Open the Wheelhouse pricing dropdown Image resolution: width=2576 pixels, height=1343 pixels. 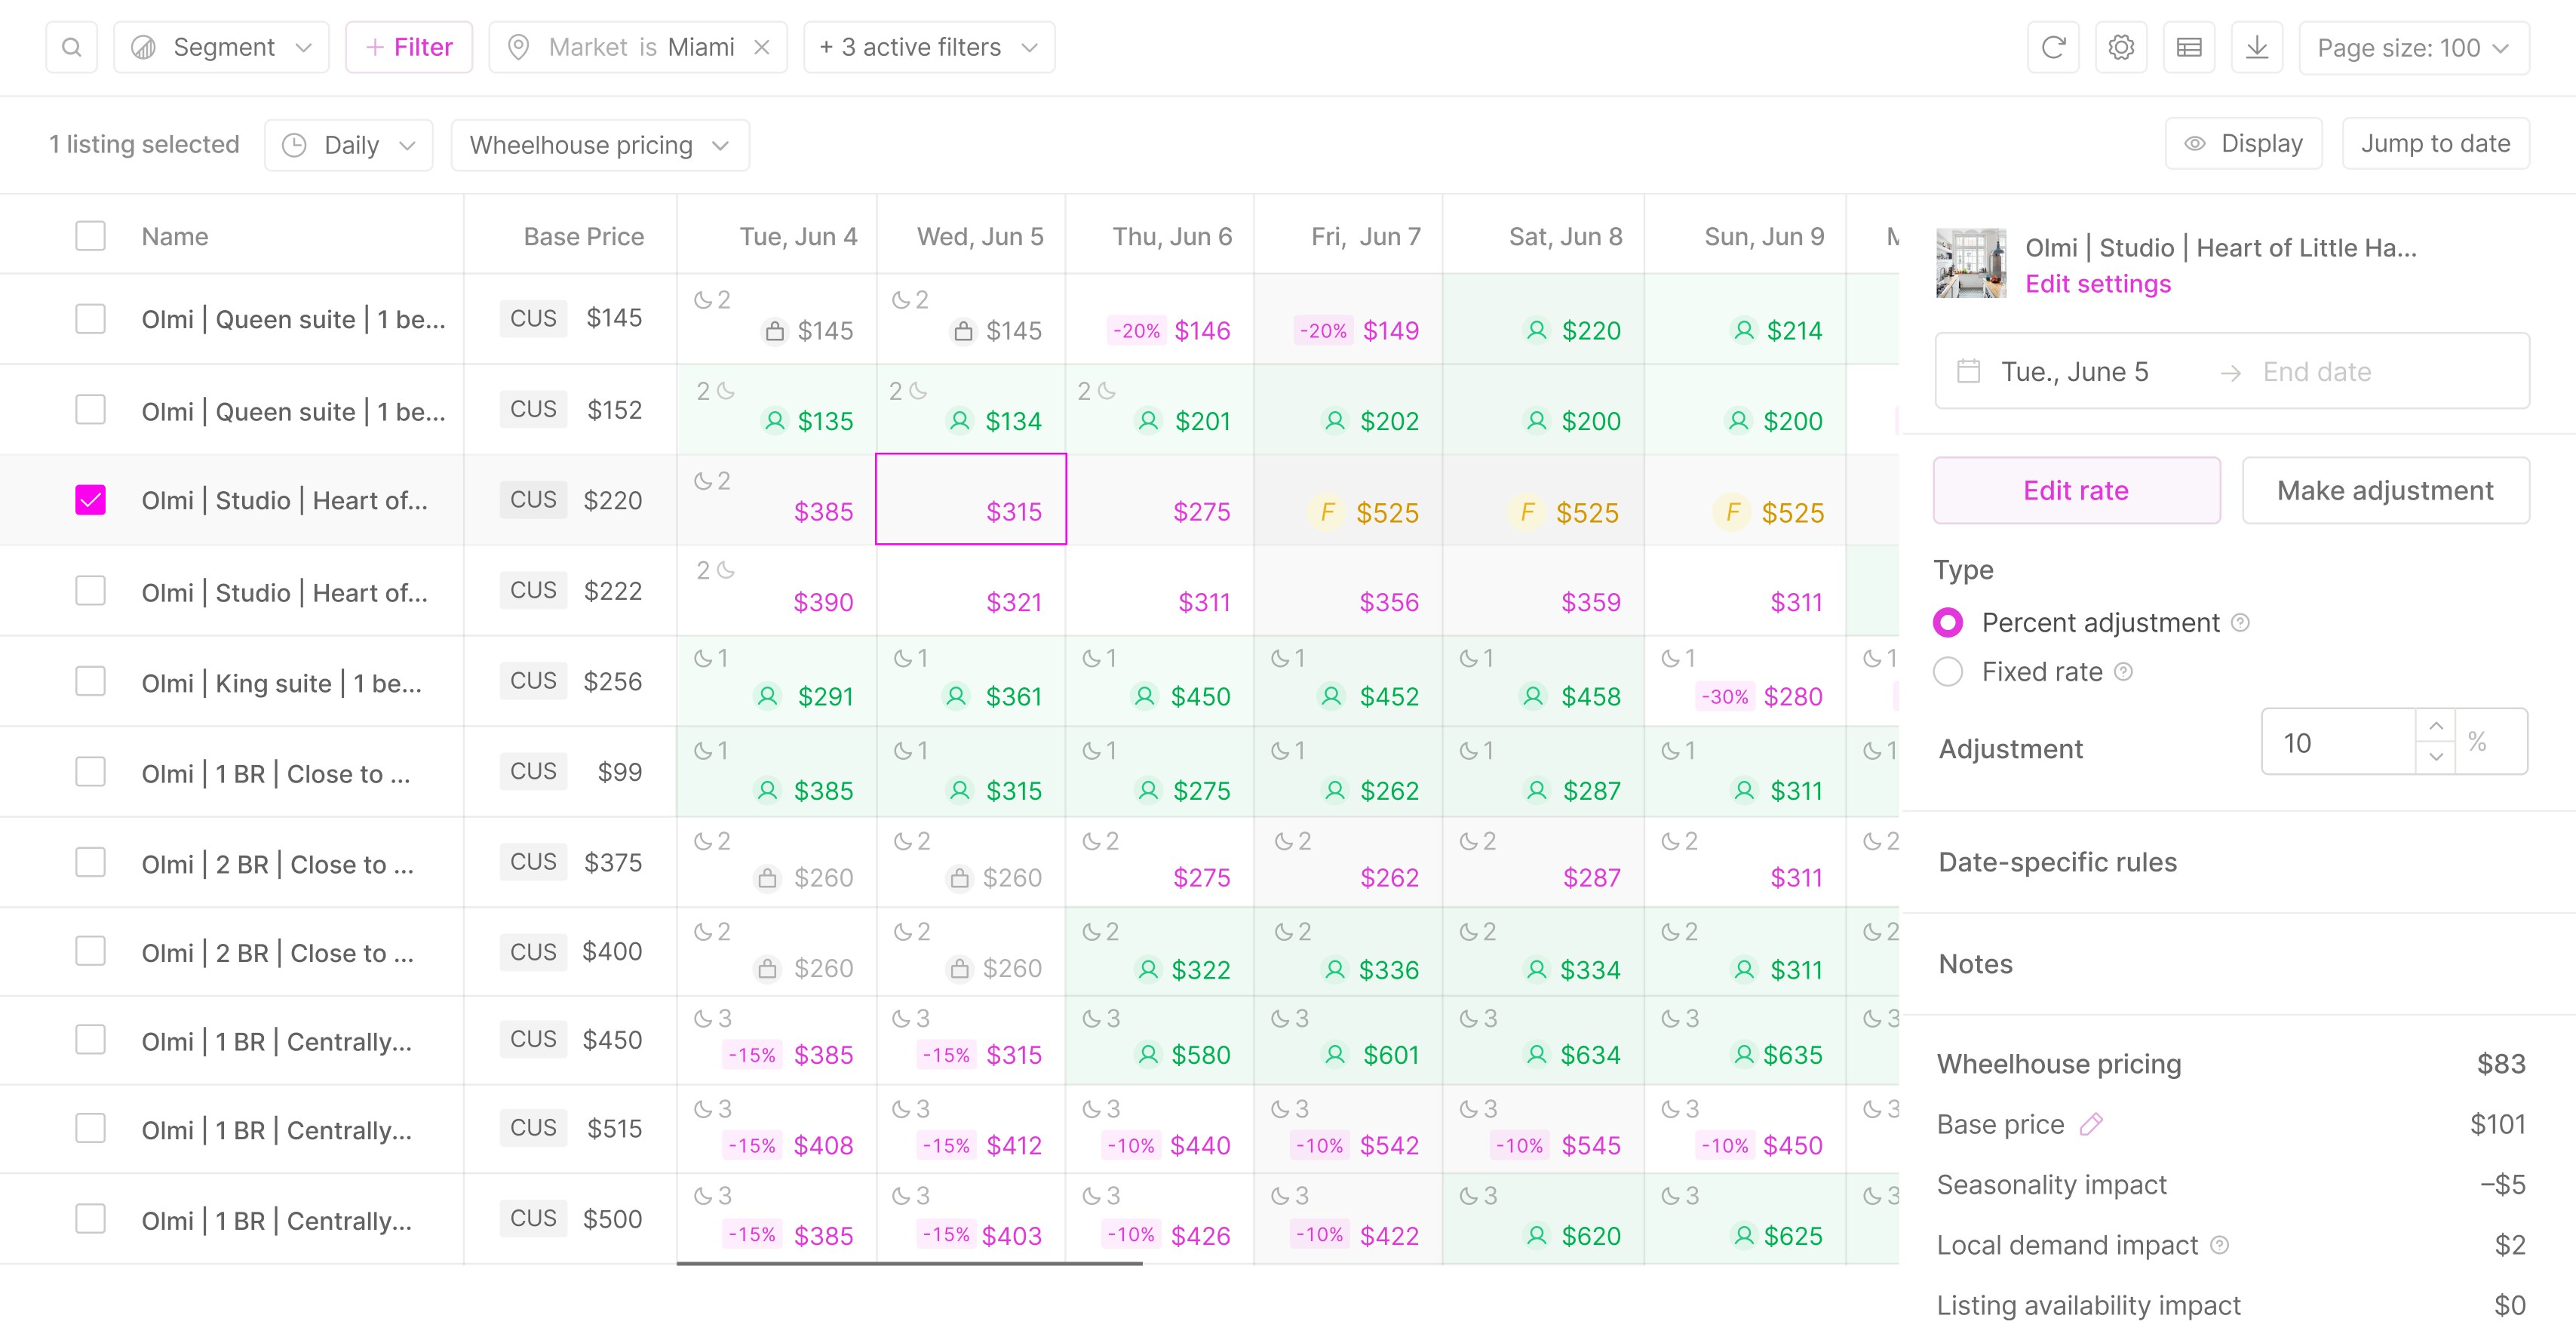pyautogui.click(x=599, y=145)
